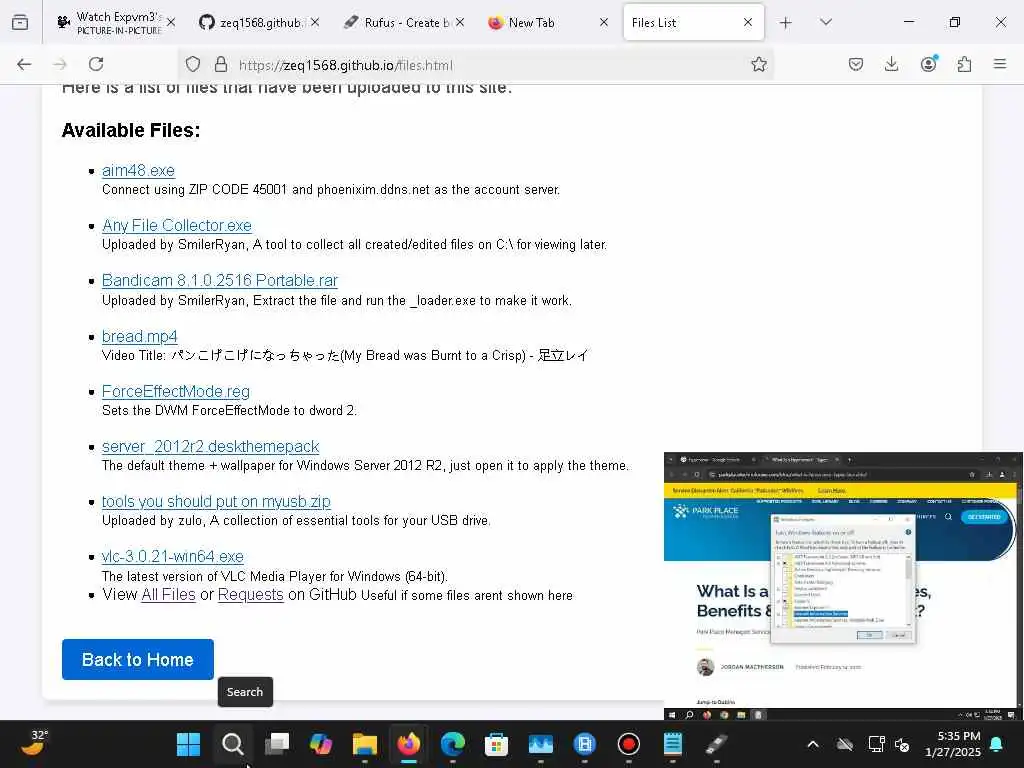Open the weather widget showing 32°
This screenshot has width=1024, height=768.
click(x=34, y=743)
